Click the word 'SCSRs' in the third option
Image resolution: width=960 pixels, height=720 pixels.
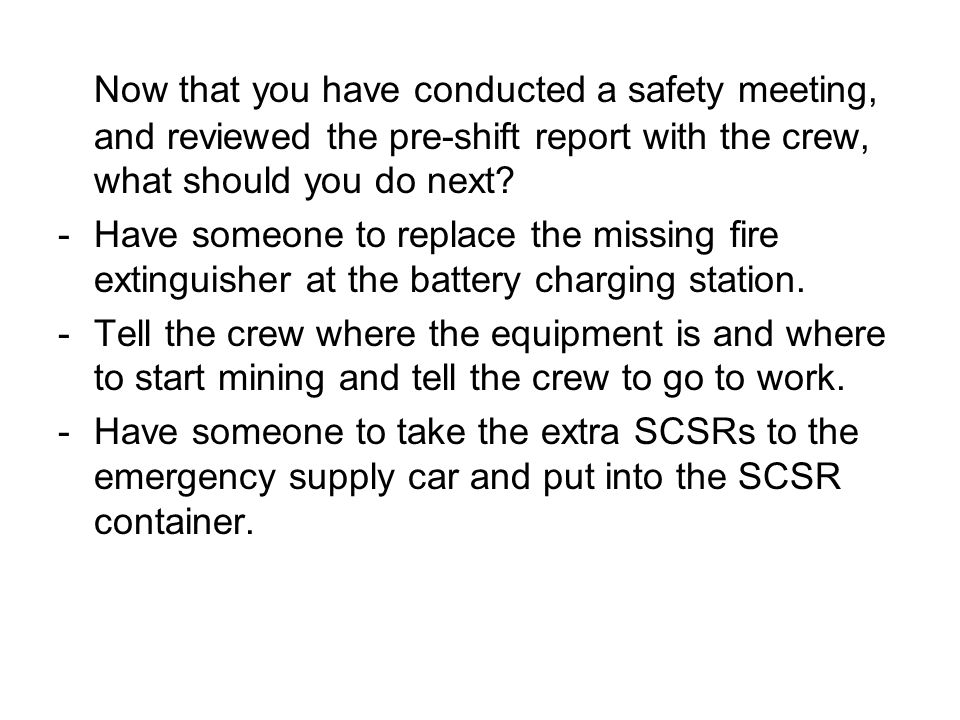coord(694,432)
